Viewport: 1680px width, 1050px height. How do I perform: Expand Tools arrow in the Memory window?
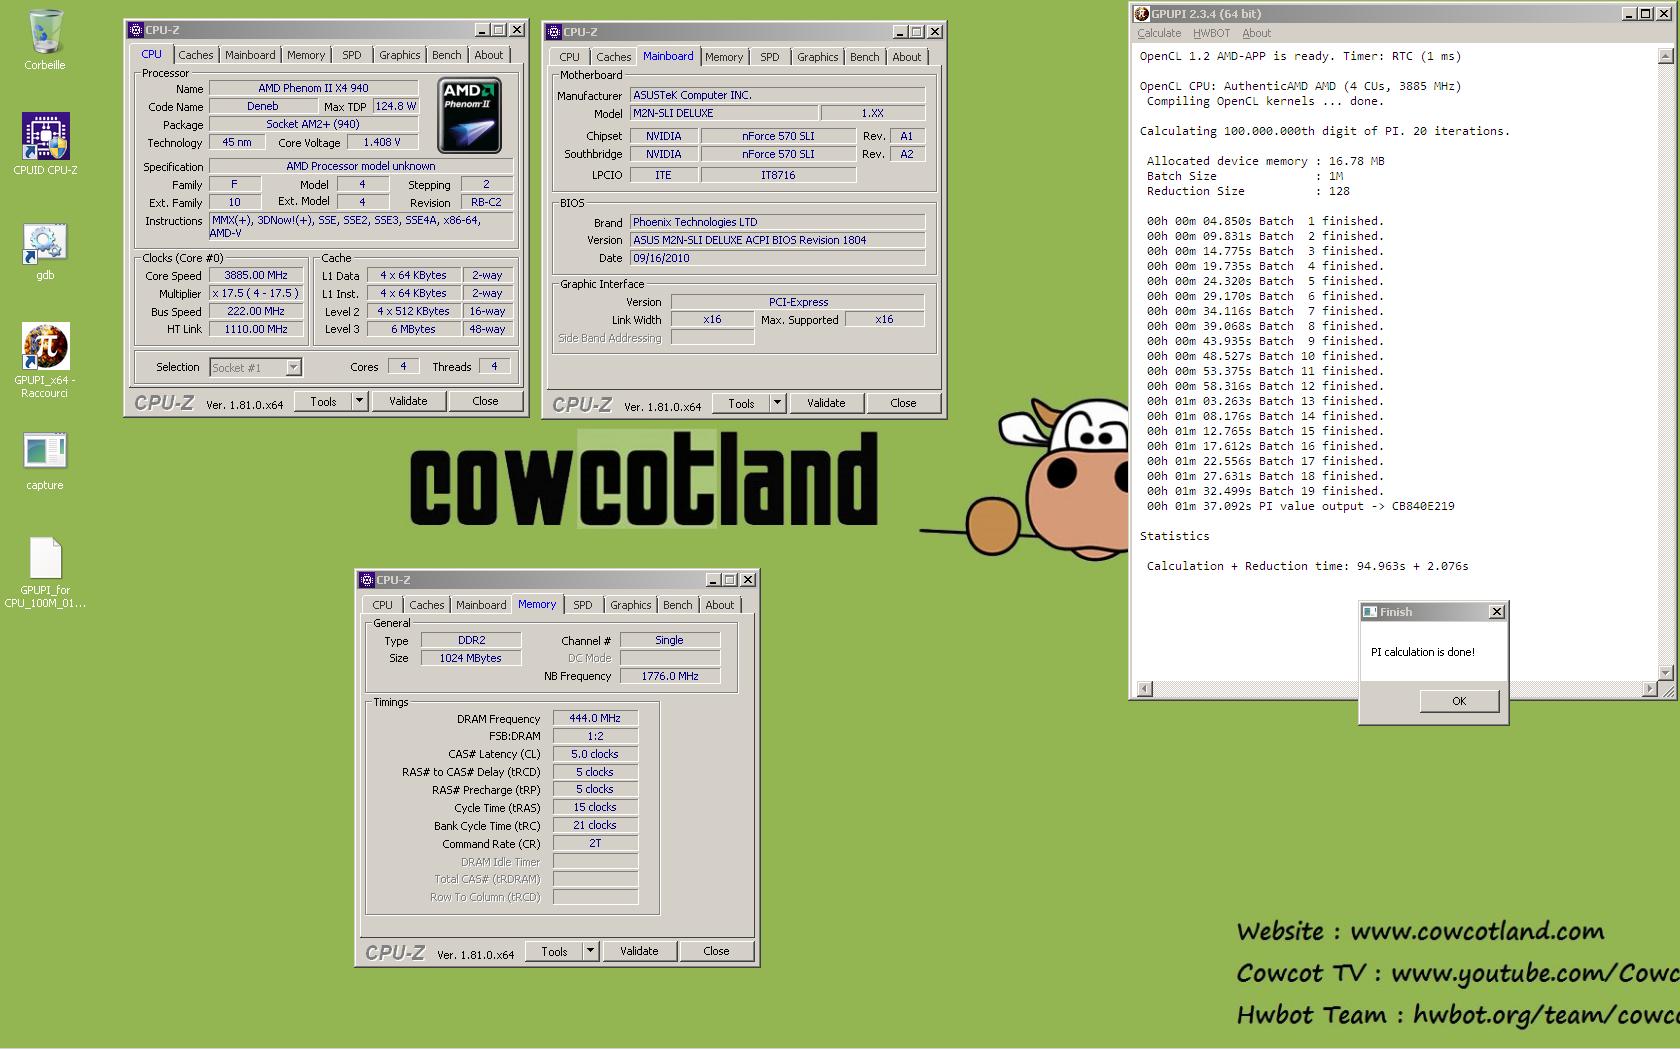coord(590,951)
